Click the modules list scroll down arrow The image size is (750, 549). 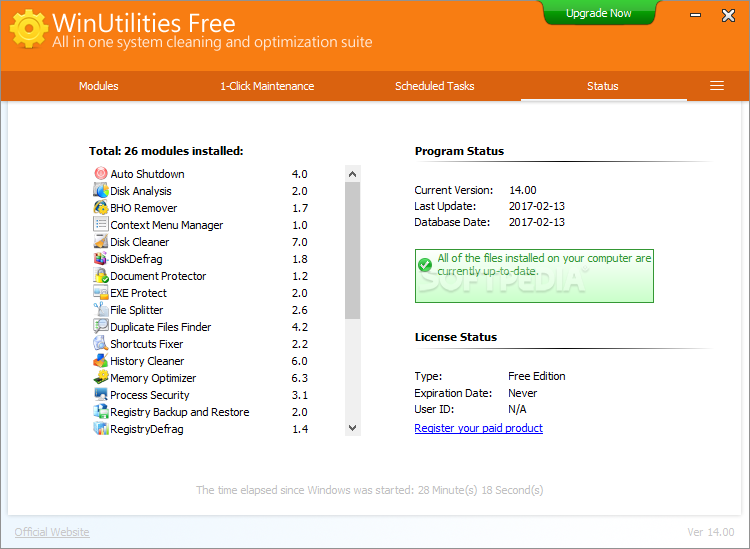(x=353, y=428)
